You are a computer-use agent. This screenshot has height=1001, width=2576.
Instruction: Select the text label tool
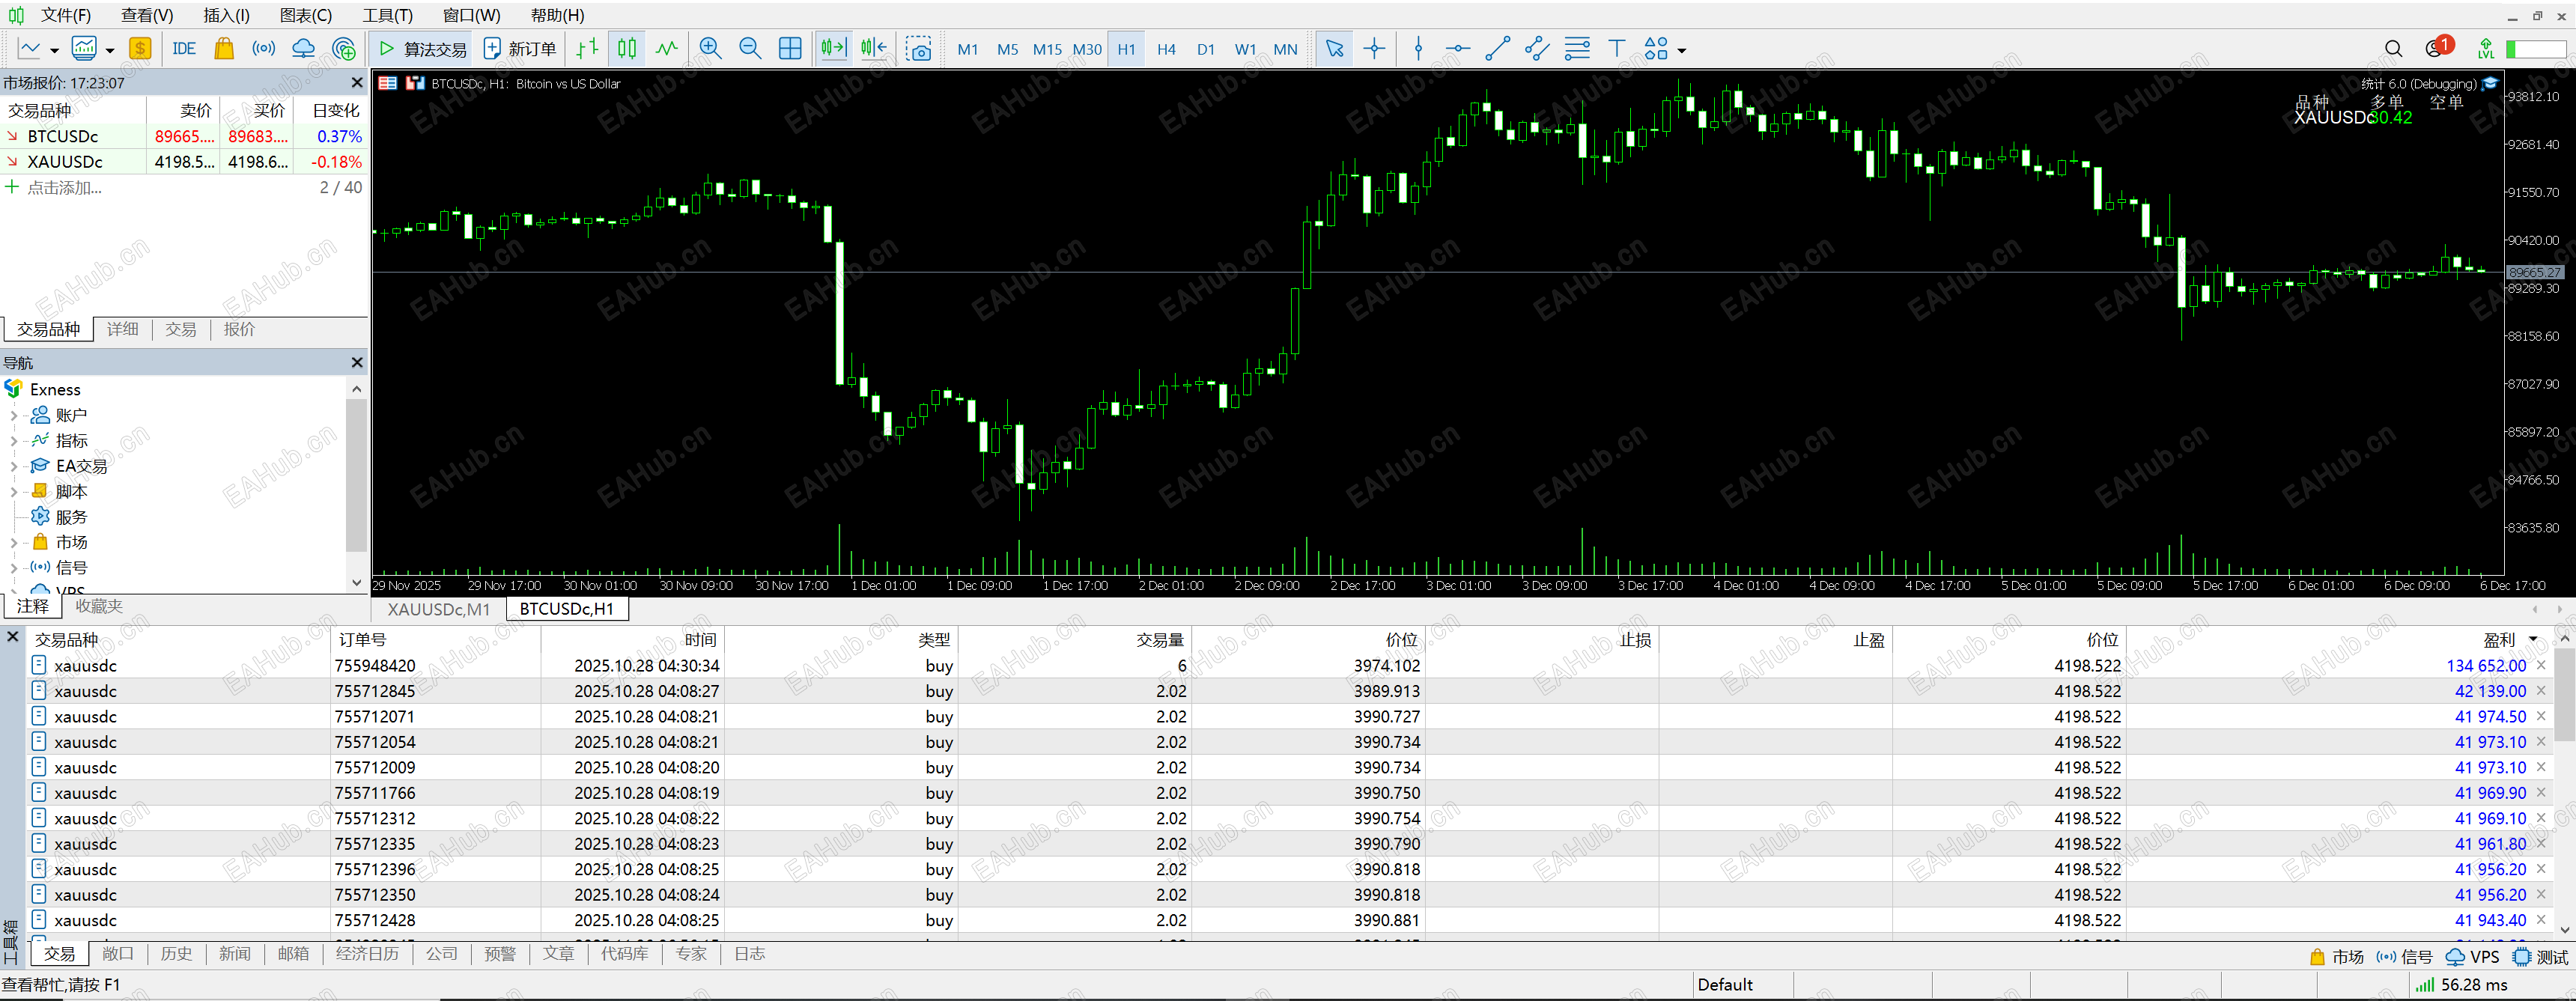1616,49
